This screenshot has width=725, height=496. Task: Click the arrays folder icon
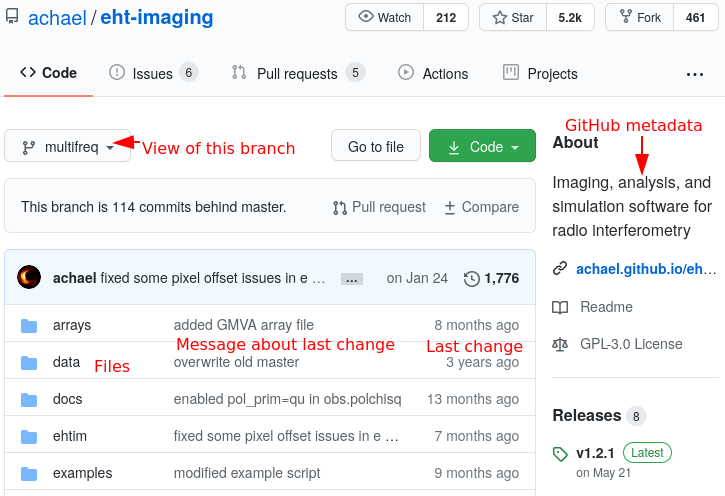click(29, 325)
